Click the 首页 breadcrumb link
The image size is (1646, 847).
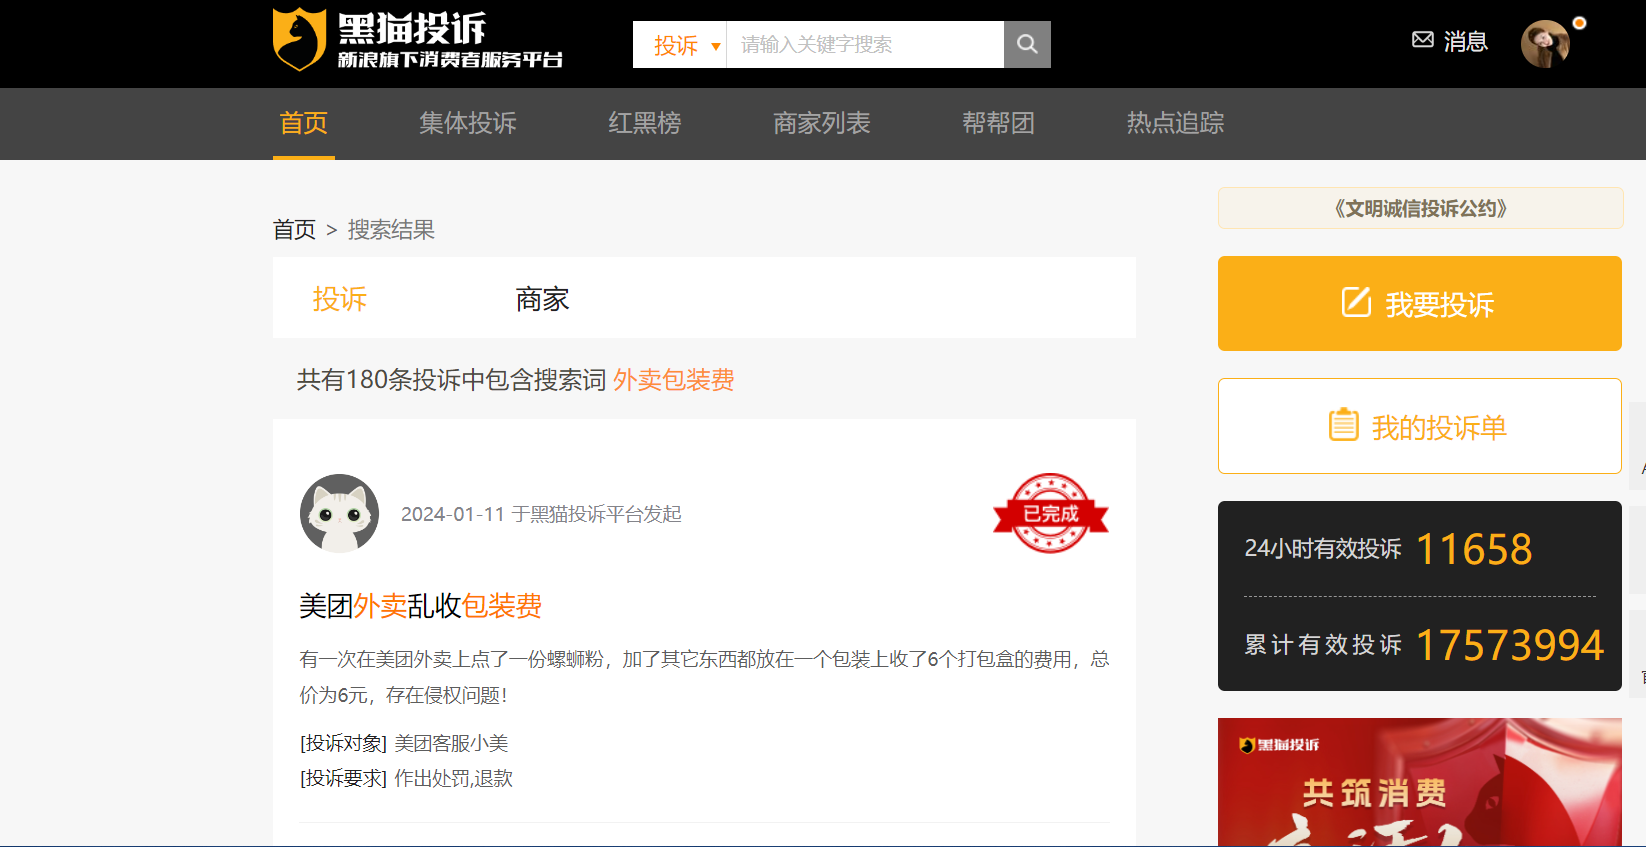294,230
